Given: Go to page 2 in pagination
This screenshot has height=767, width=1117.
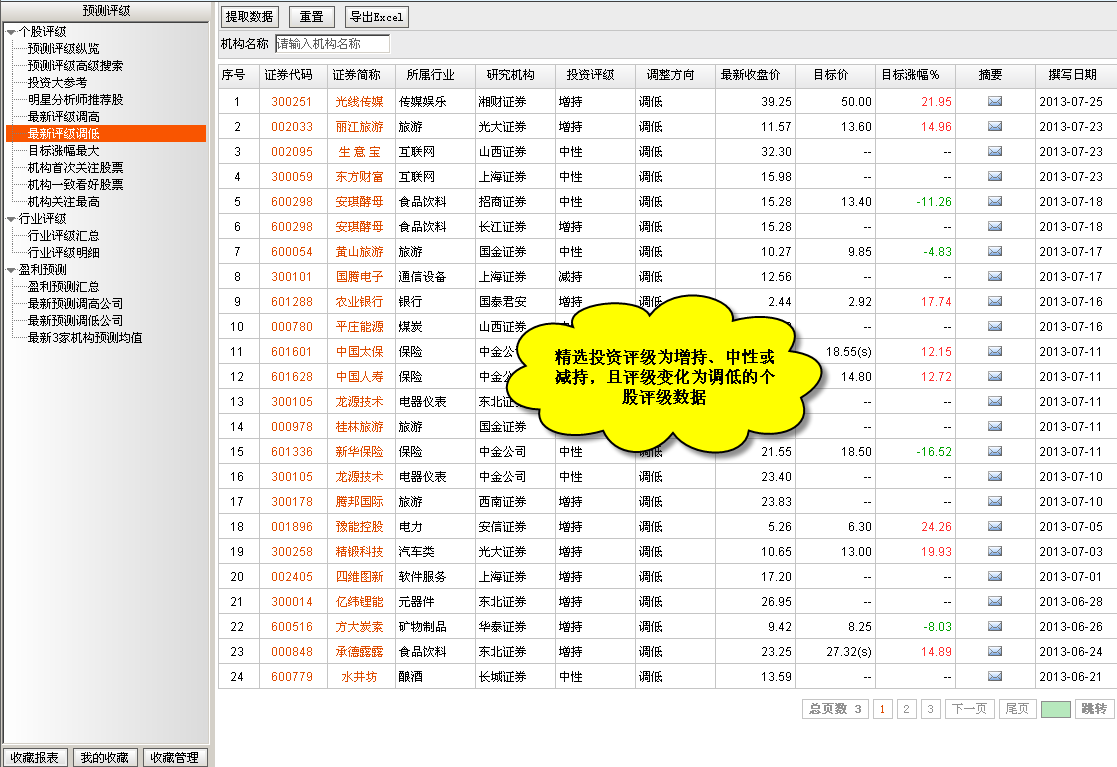Looking at the screenshot, I should tap(907, 709).
